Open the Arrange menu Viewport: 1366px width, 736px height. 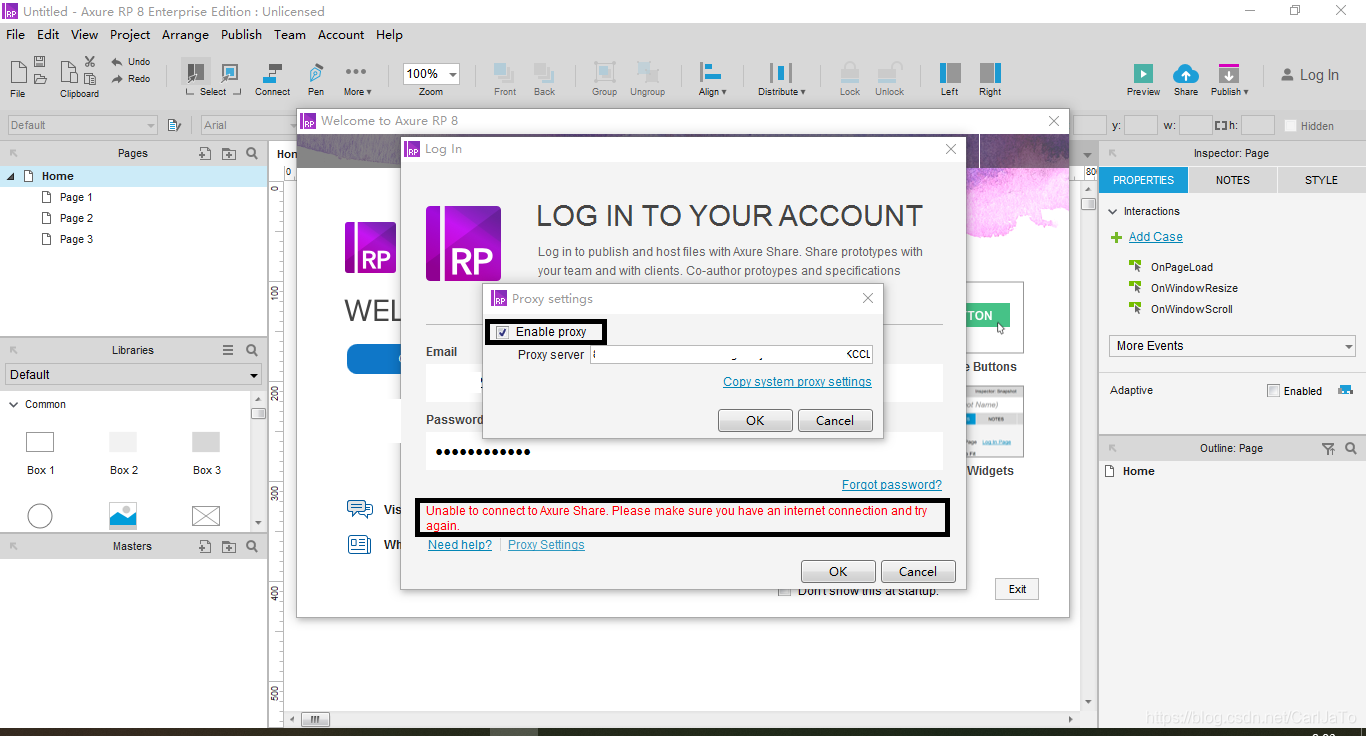click(x=185, y=34)
